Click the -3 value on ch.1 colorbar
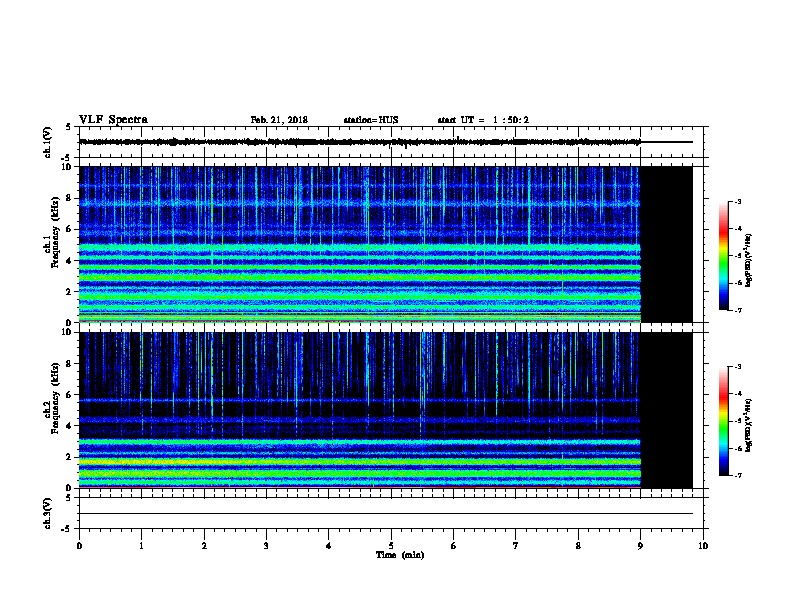This screenshot has height=612, width=792. [737, 201]
